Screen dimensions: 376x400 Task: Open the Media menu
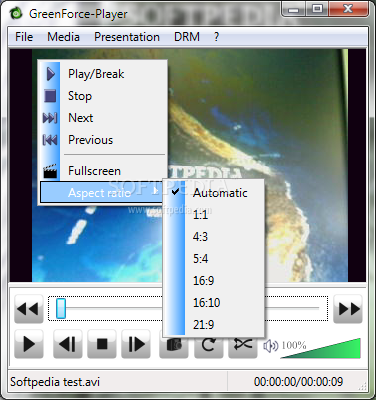pyautogui.click(x=63, y=37)
